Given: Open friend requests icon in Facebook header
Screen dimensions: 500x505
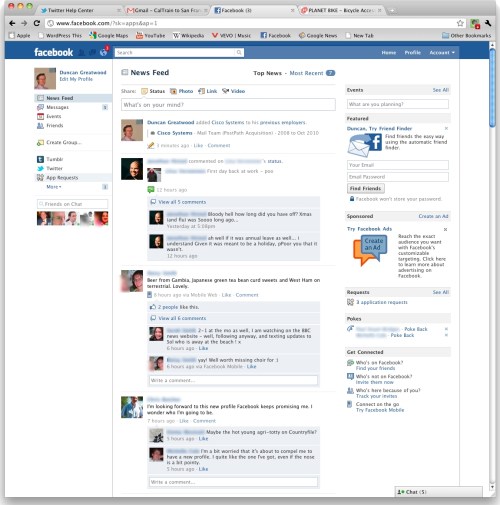Looking at the screenshot, I should click(82, 52).
